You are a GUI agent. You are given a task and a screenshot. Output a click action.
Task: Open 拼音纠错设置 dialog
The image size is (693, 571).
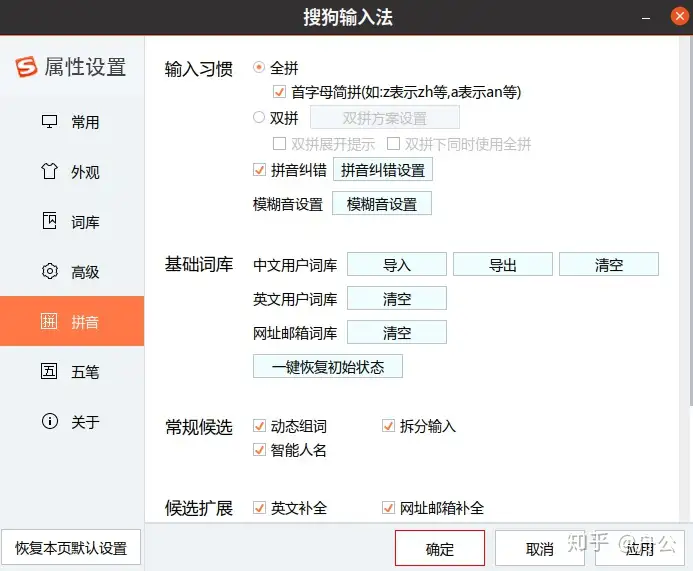click(383, 170)
